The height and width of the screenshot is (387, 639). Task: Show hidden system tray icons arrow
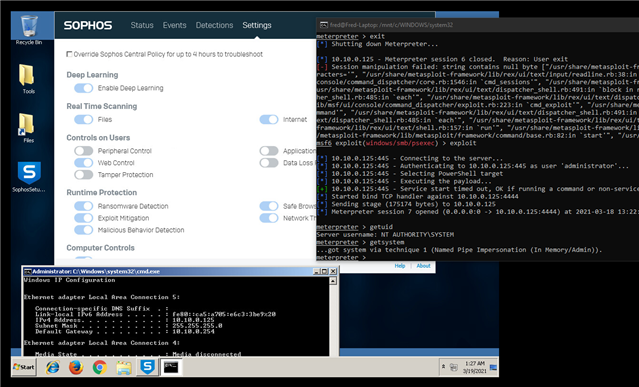coord(443,367)
